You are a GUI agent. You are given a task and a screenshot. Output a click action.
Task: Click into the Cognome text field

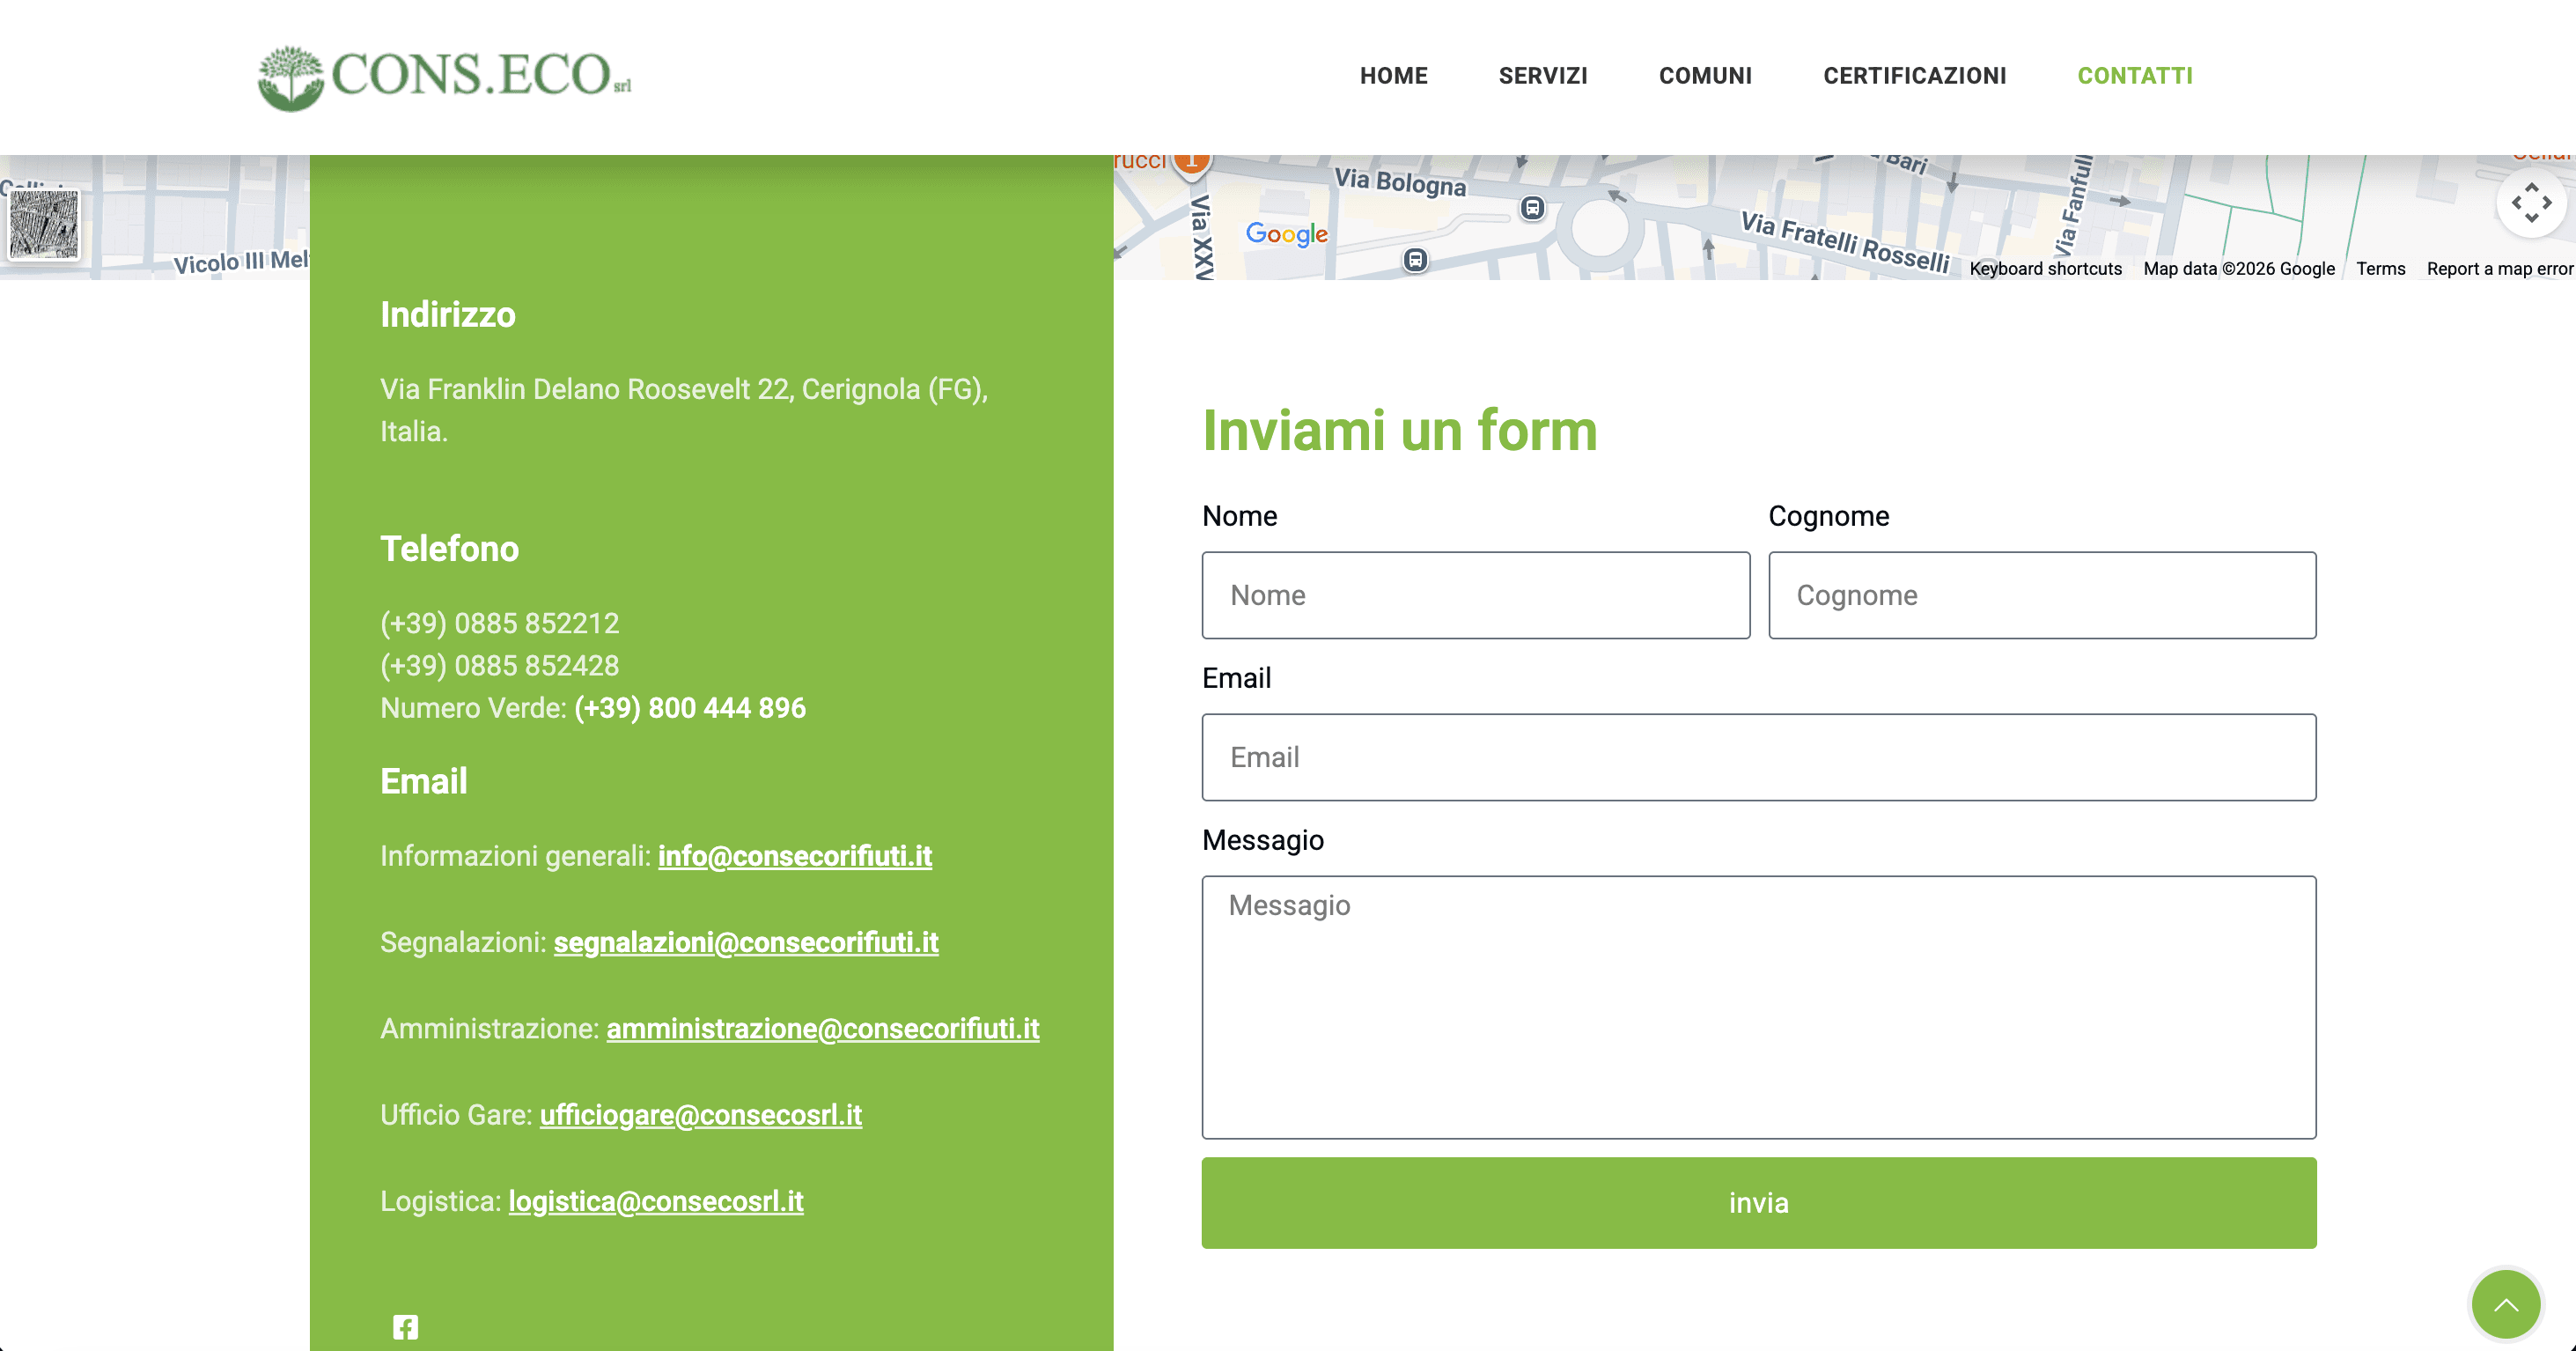point(2041,595)
